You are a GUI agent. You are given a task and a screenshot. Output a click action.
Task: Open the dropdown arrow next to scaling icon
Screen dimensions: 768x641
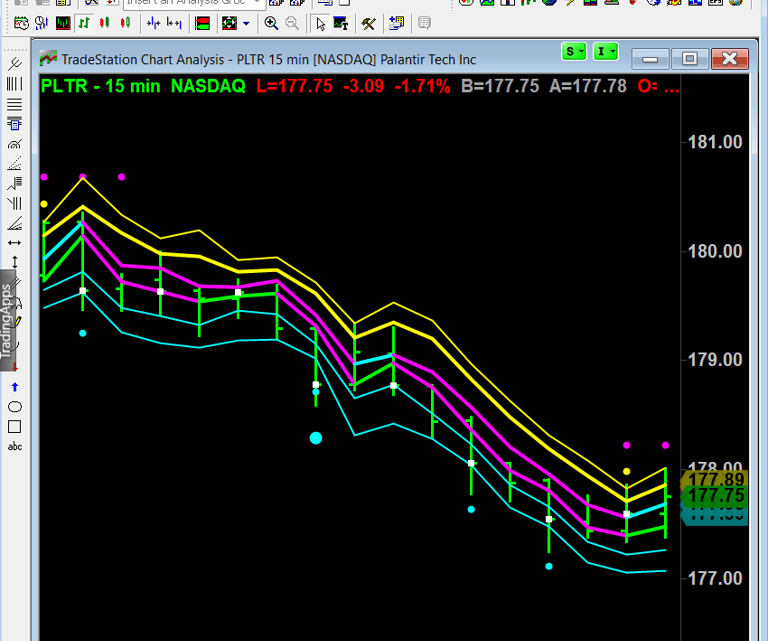[x=246, y=23]
